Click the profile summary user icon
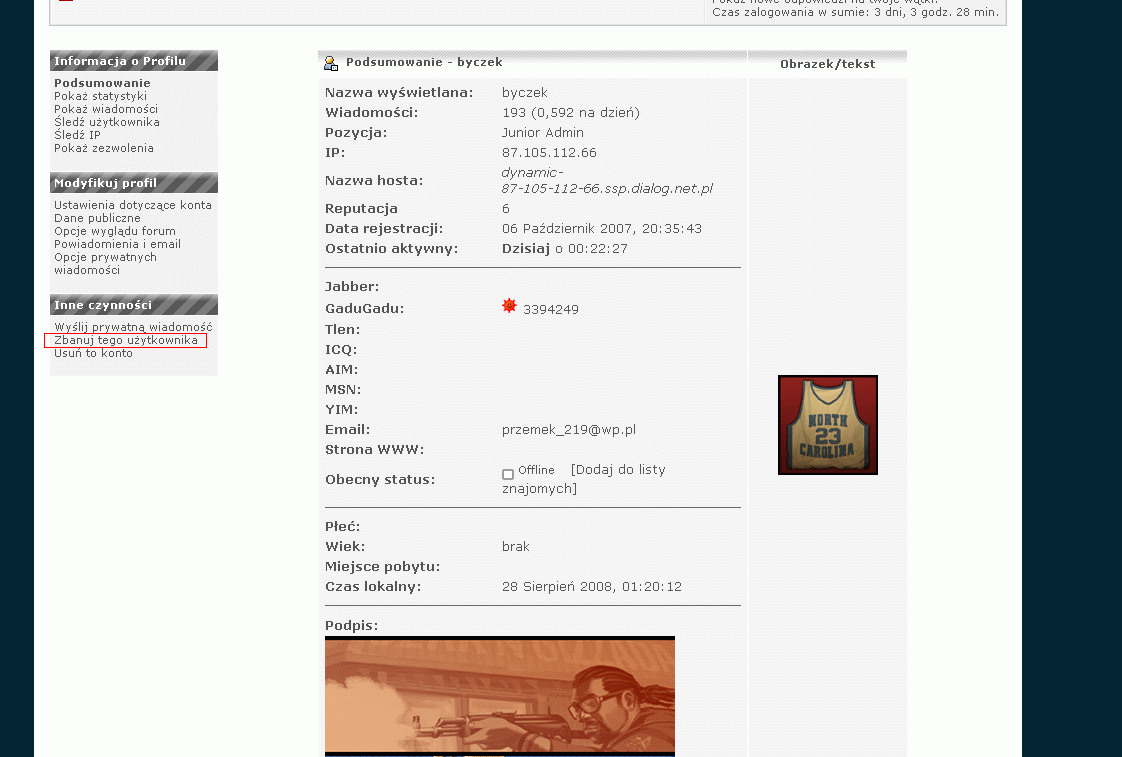Image resolution: width=1122 pixels, height=757 pixels. pyautogui.click(x=331, y=63)
